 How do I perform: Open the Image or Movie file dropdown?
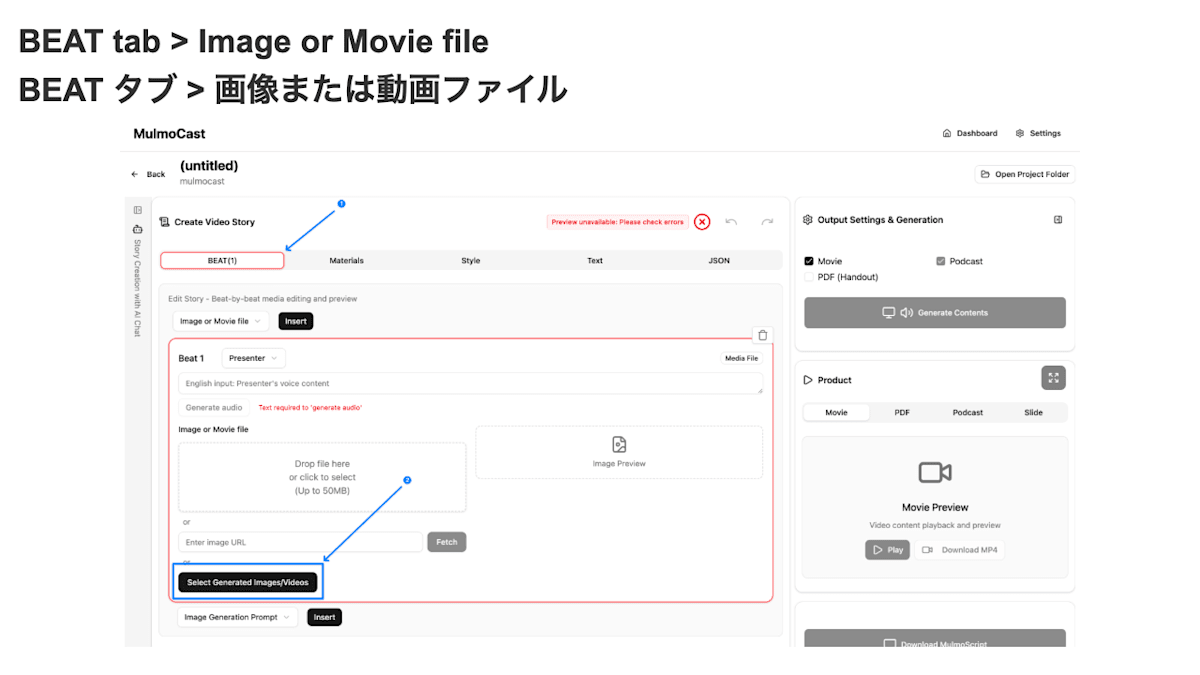(x=221, y=321)
